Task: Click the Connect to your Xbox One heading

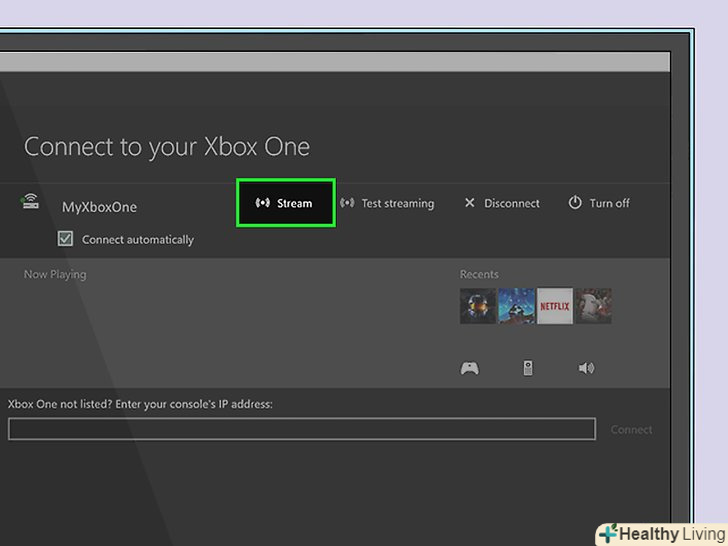Action: pyautogui.click(x=167, y=147)
